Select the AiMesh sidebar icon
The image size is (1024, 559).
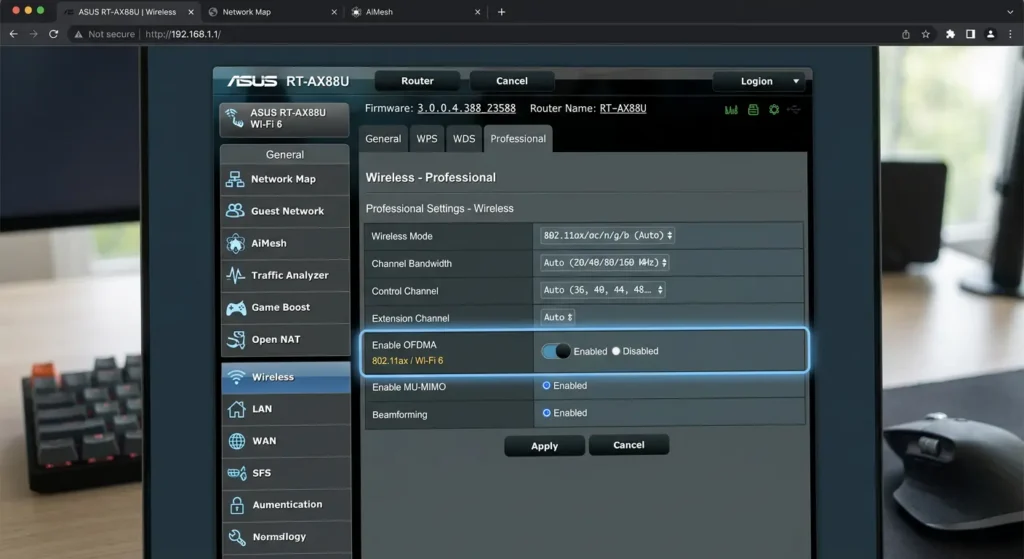coord(235,243)
